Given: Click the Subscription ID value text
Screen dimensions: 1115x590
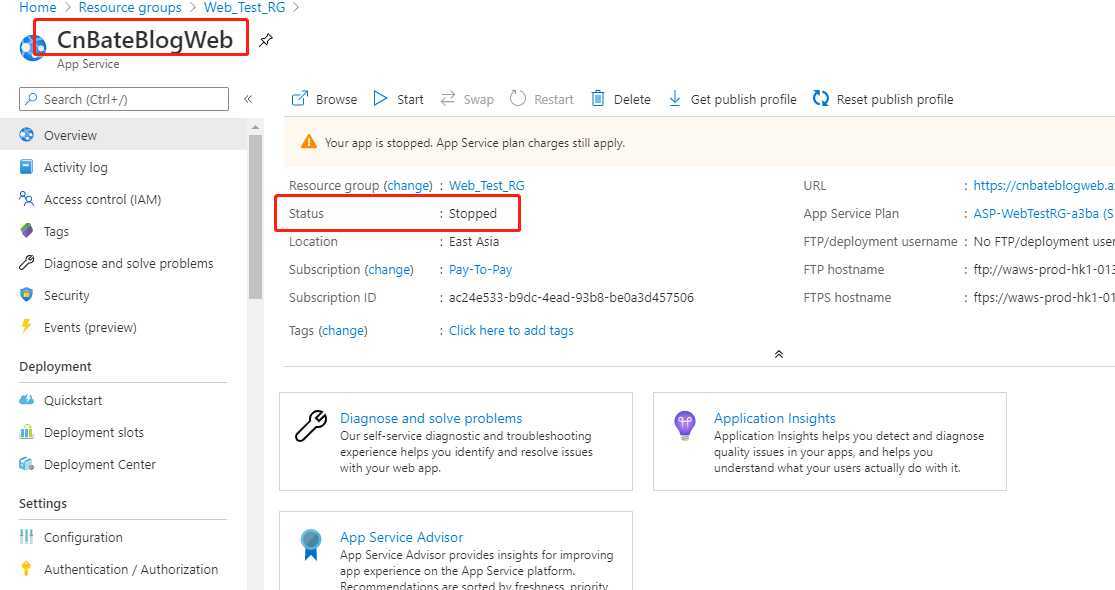Looking at the screenshot, I should click(571, 297).
